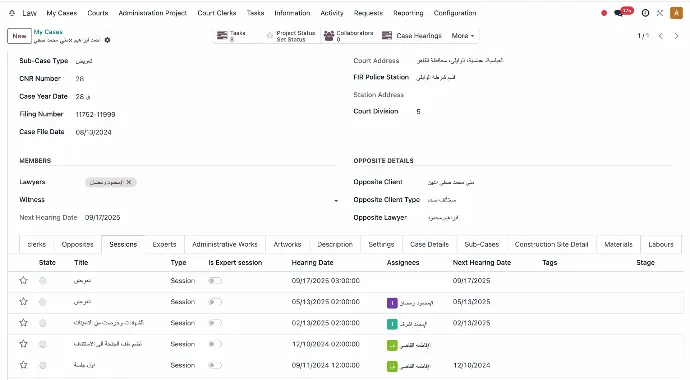This screenshot has width=690, height=380.
Task: Open Project Status set status button
Action: point(291,36)
